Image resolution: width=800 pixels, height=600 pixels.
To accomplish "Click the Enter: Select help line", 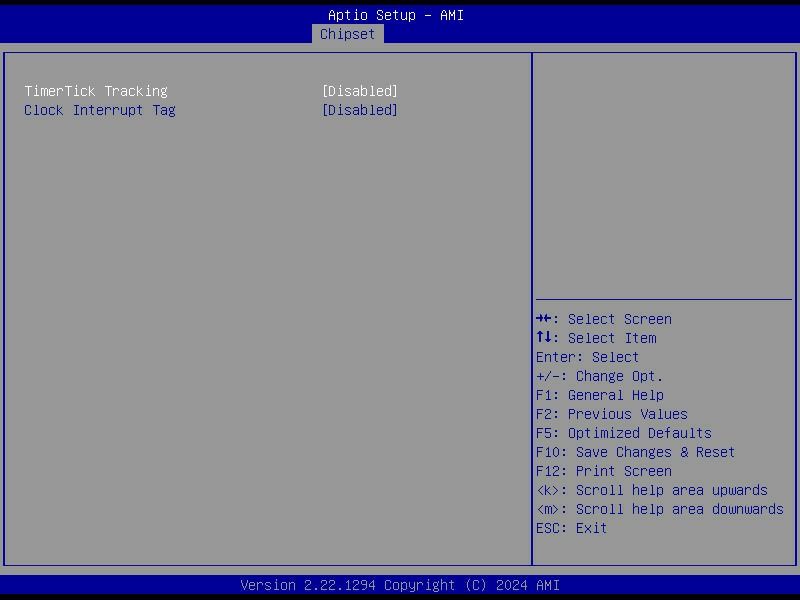I will (x=587, y=357).
